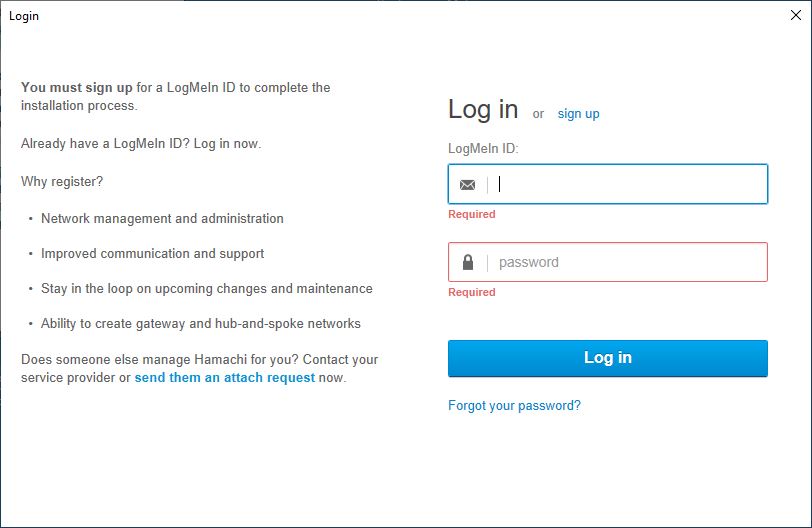Click gateway and hub-and-spoke networks bullet
Image resolution: width=812 pixels, height=528 pixels.
pyautogui.click(x=200, y=324)
